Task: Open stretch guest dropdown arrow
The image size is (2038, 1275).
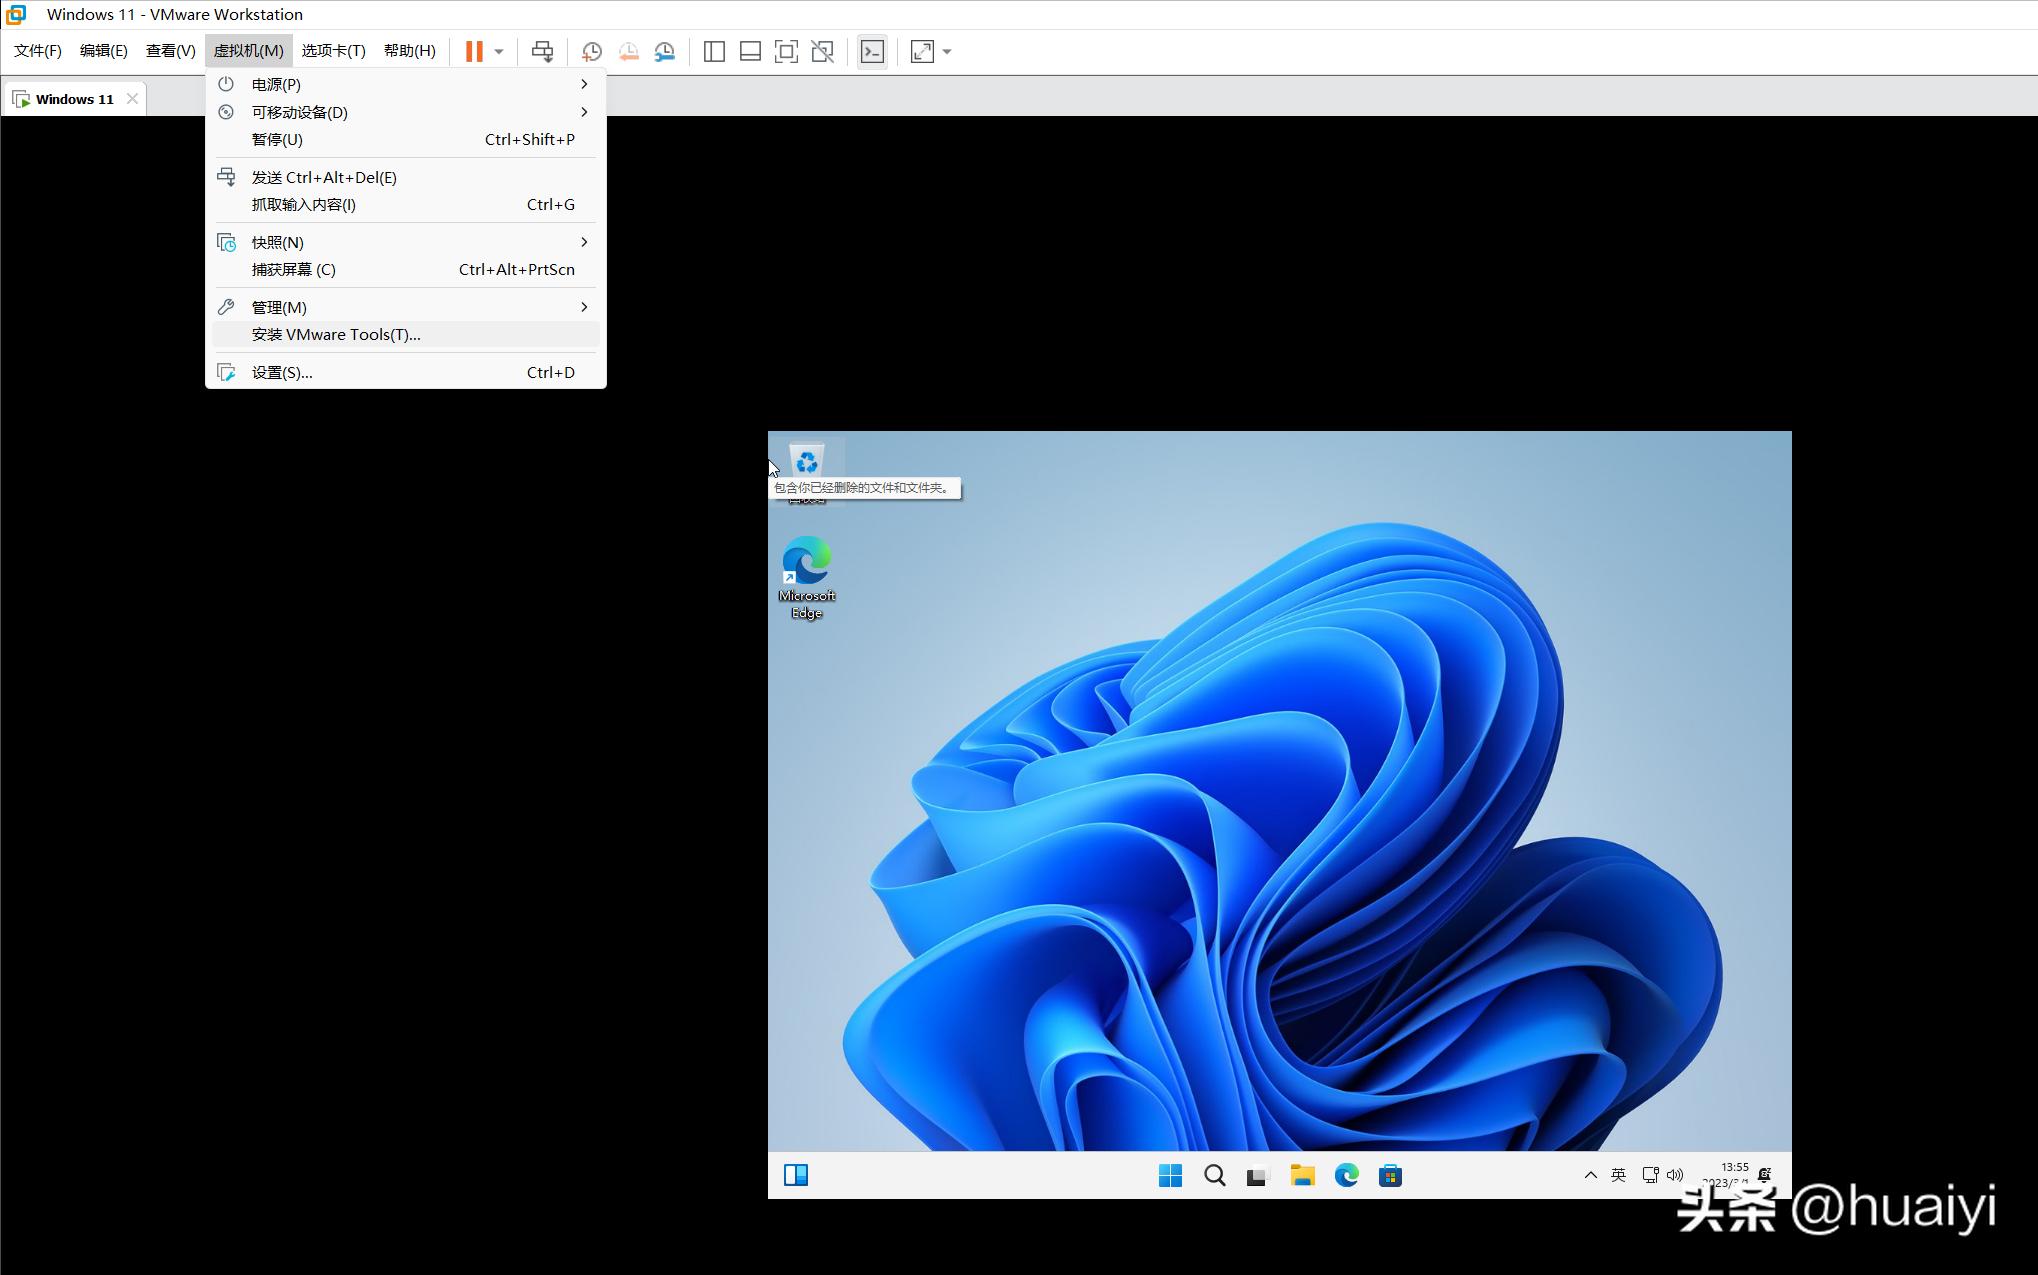Action: coord(947,51)
